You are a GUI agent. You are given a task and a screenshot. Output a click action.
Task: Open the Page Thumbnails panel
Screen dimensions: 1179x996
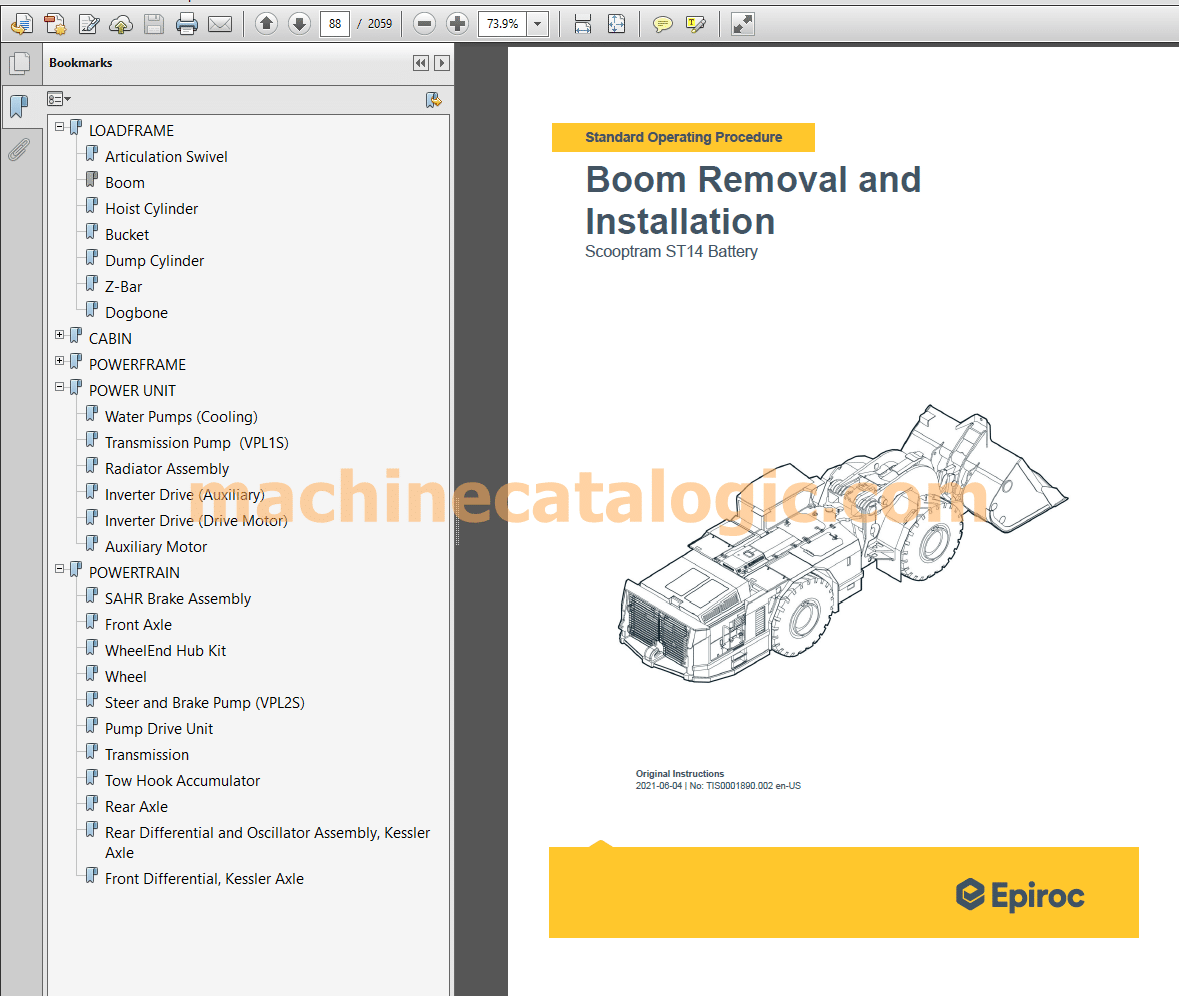[x=20, y=63]
